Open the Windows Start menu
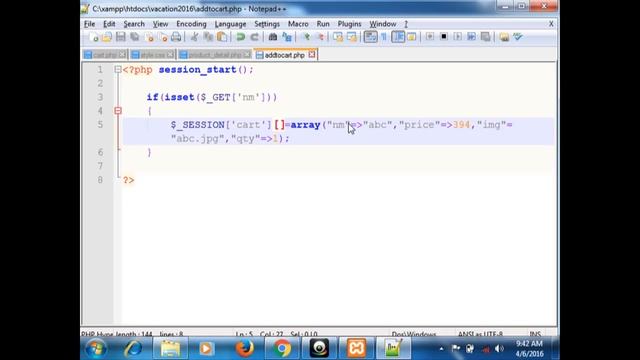The image size is (640, 360). click(96, 349)
